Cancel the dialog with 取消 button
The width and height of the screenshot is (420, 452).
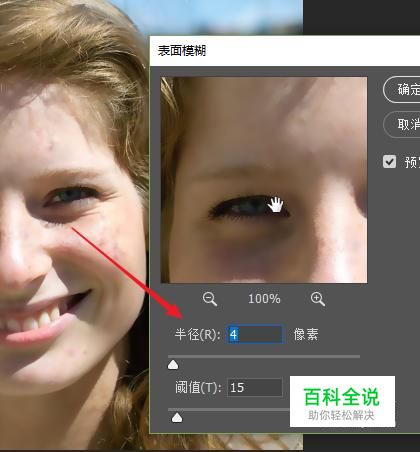402,125
